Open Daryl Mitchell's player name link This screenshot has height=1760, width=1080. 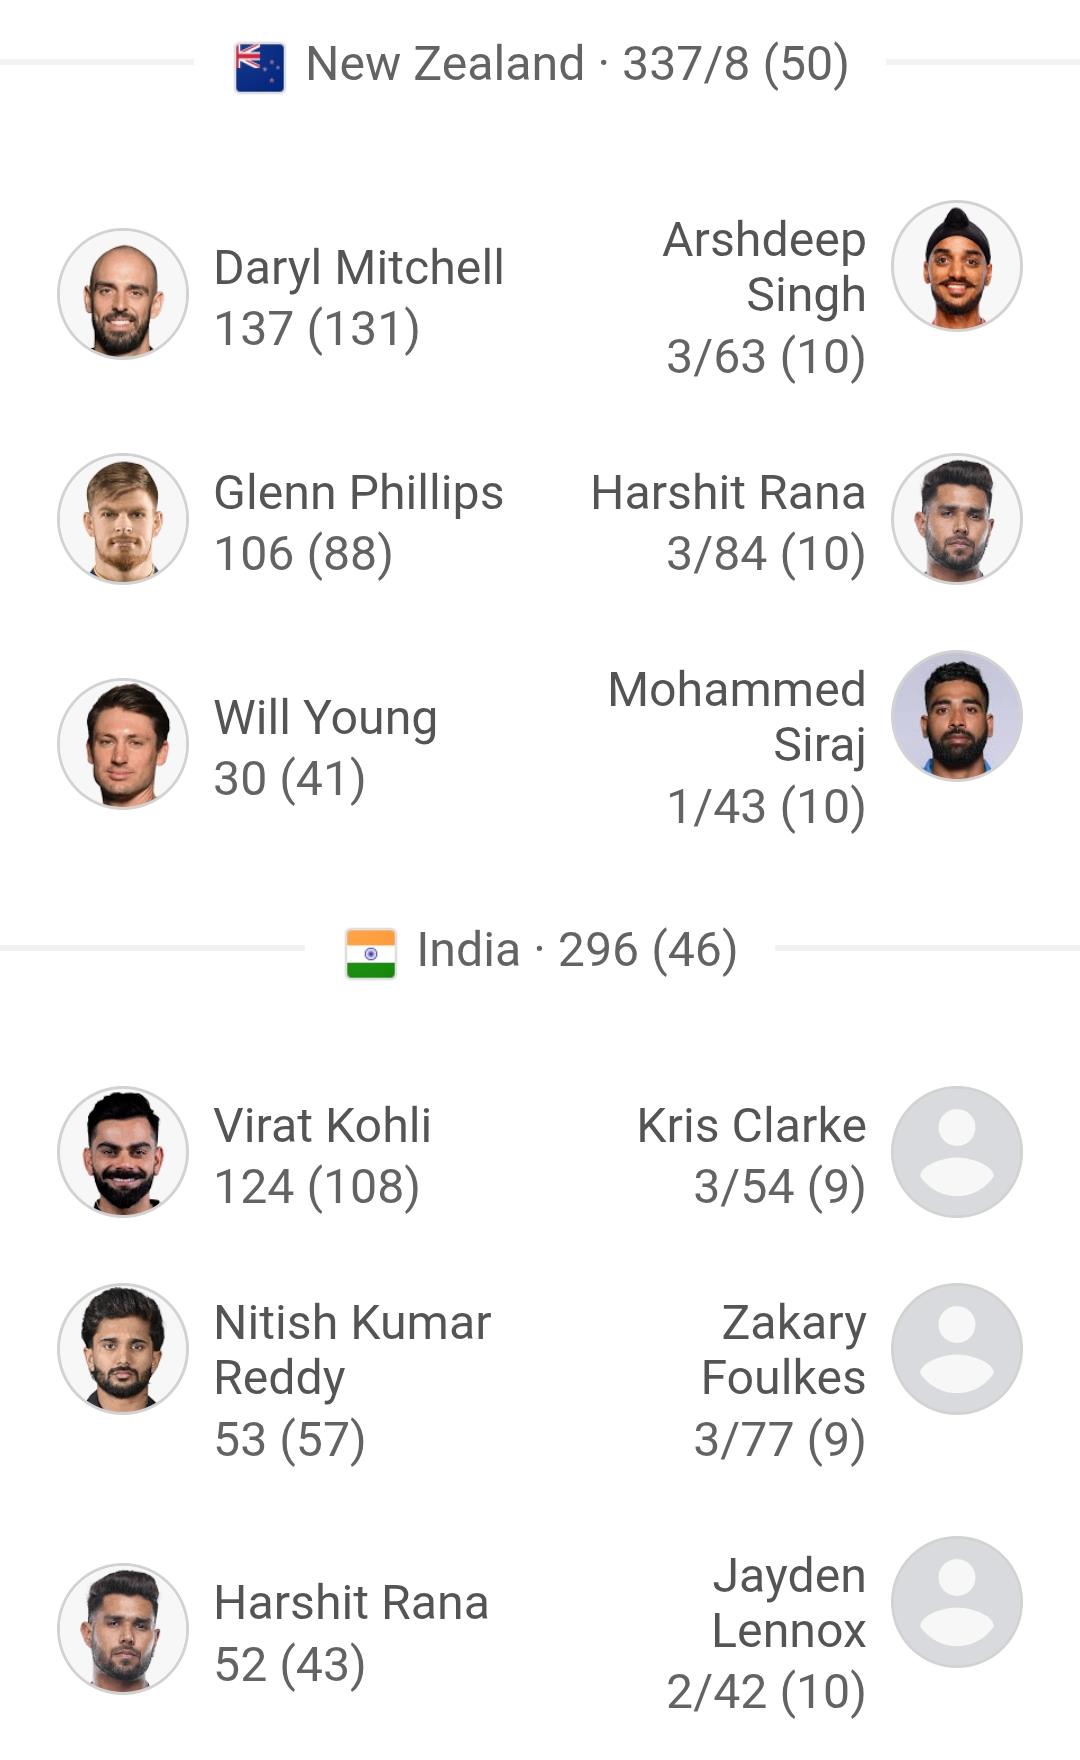click(358, 268)
